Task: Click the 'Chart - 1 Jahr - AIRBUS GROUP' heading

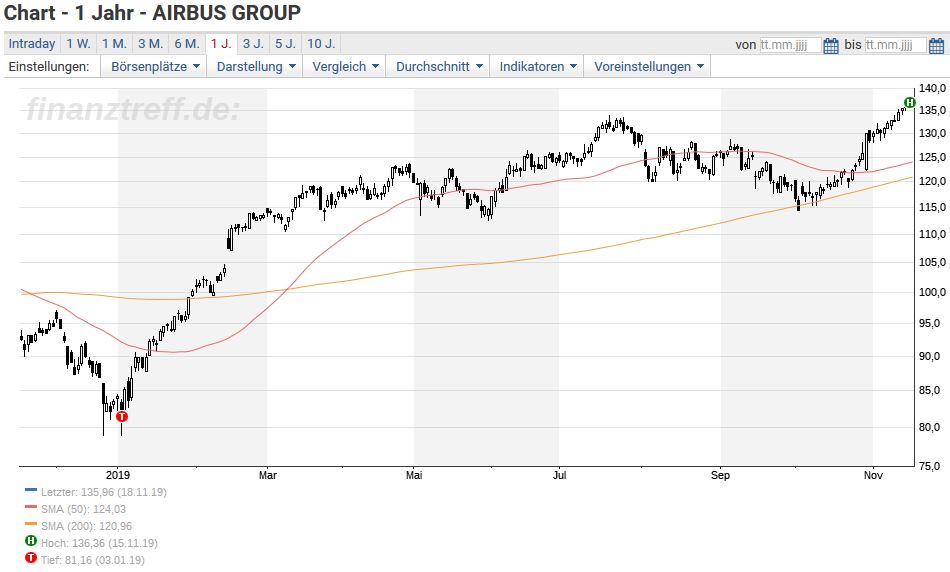Action: pos(152,13)
